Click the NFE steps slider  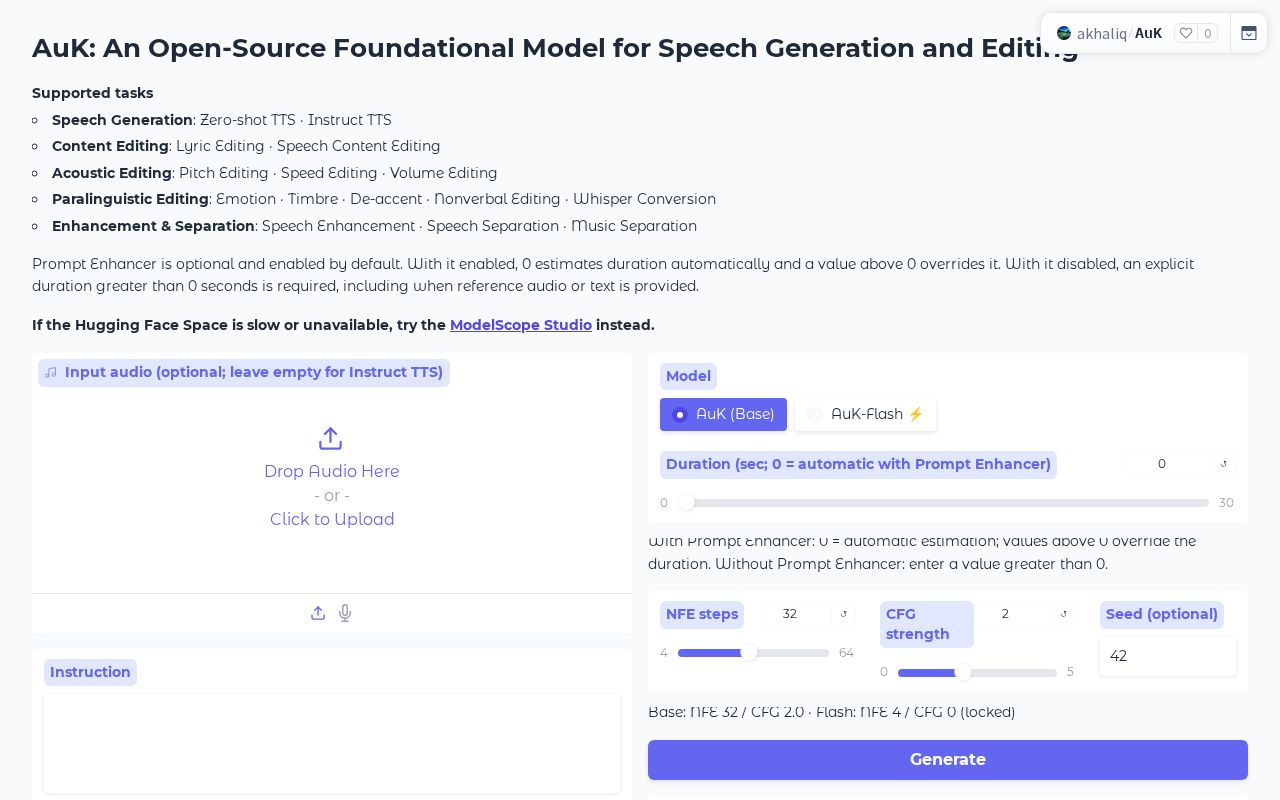pyautogui.click(x=753, y=653)
